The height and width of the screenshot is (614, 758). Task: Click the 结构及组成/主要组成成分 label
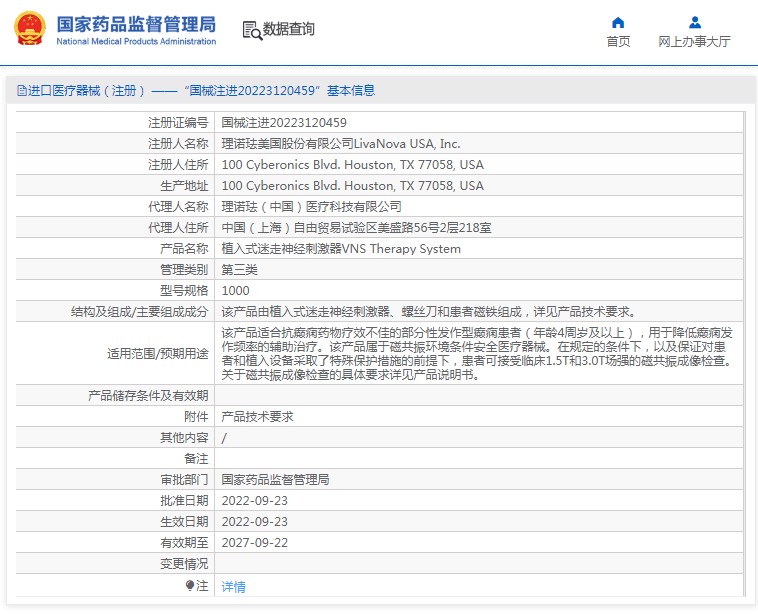point(139,312)
